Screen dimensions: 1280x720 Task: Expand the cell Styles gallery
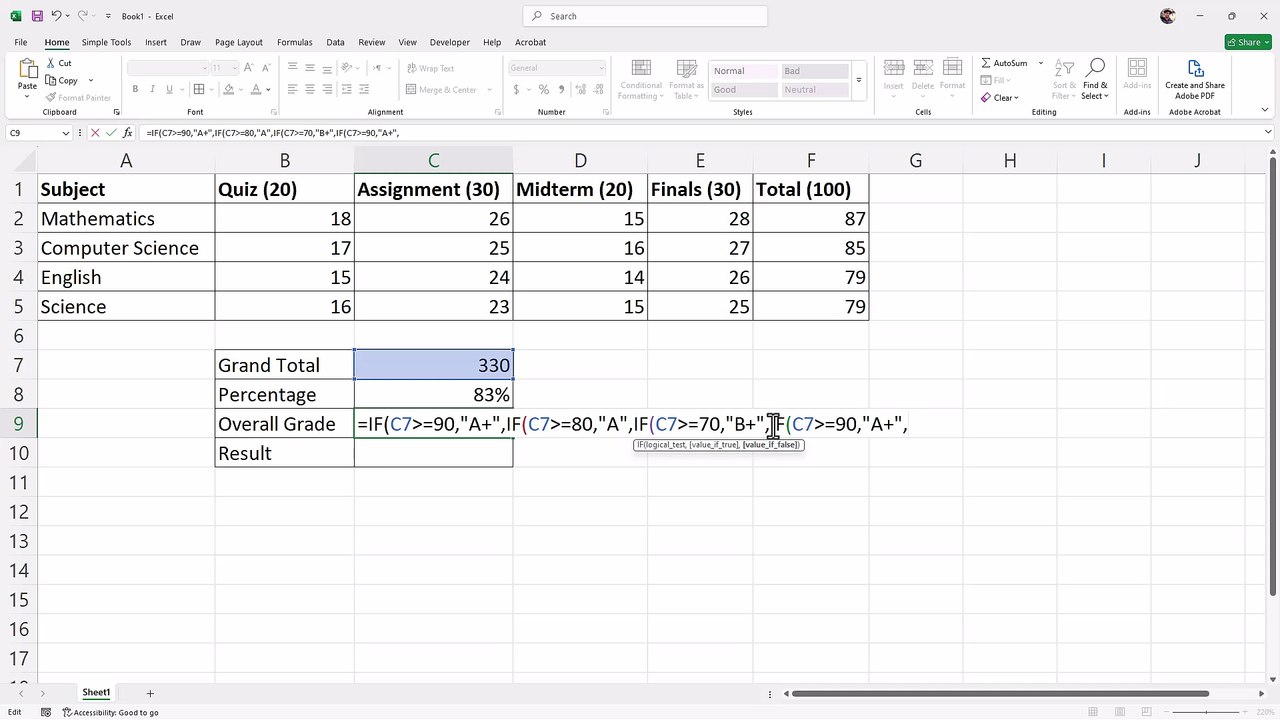point(858,80)
